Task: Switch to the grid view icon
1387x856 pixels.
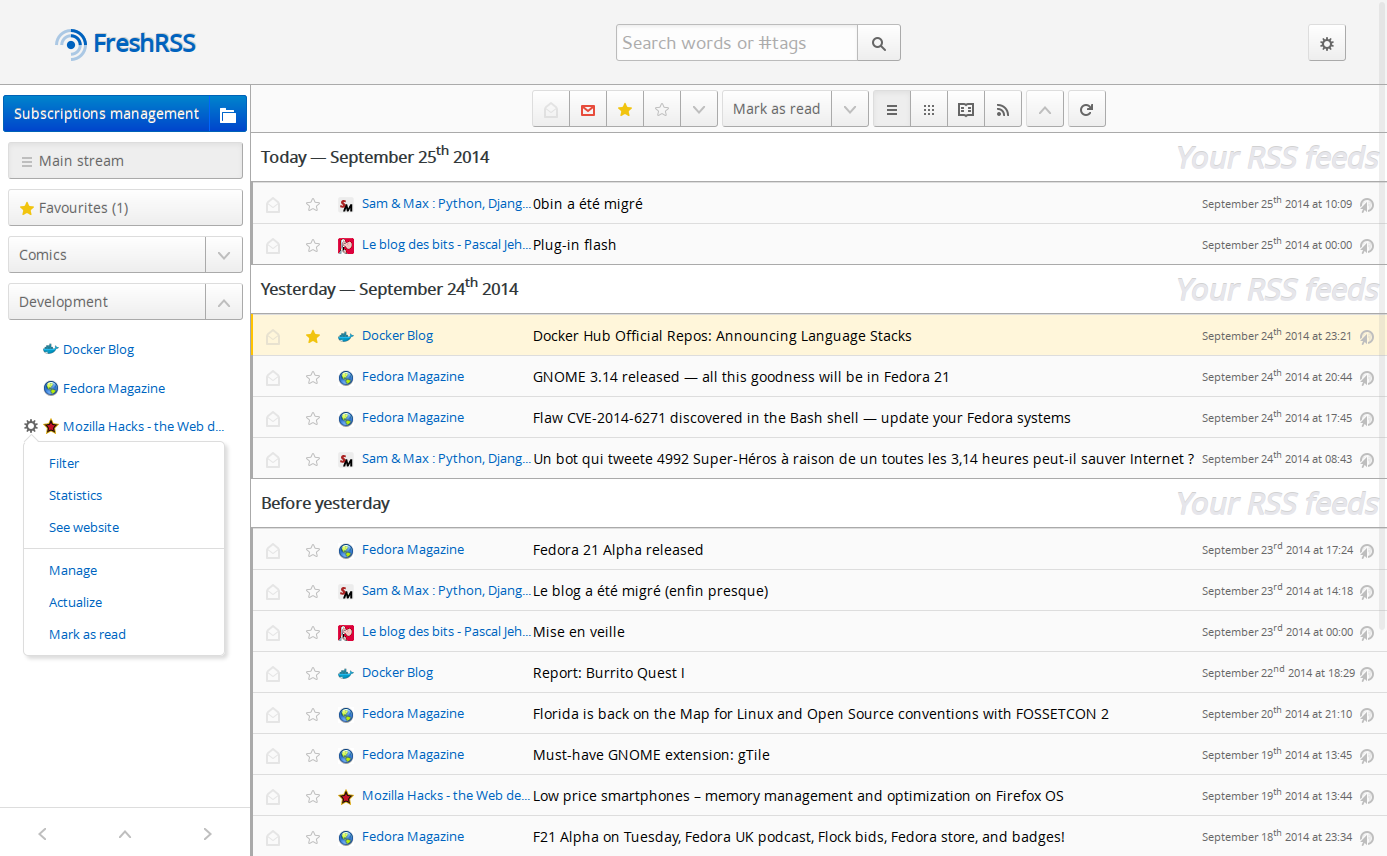Action: click(x=927, y=108)
